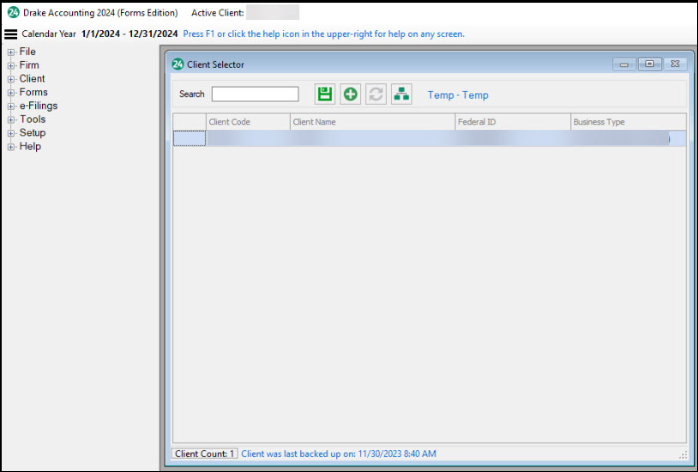Expand the Setup tree node
The width and height of the screenshot is (698, 472).
[11, 133]
